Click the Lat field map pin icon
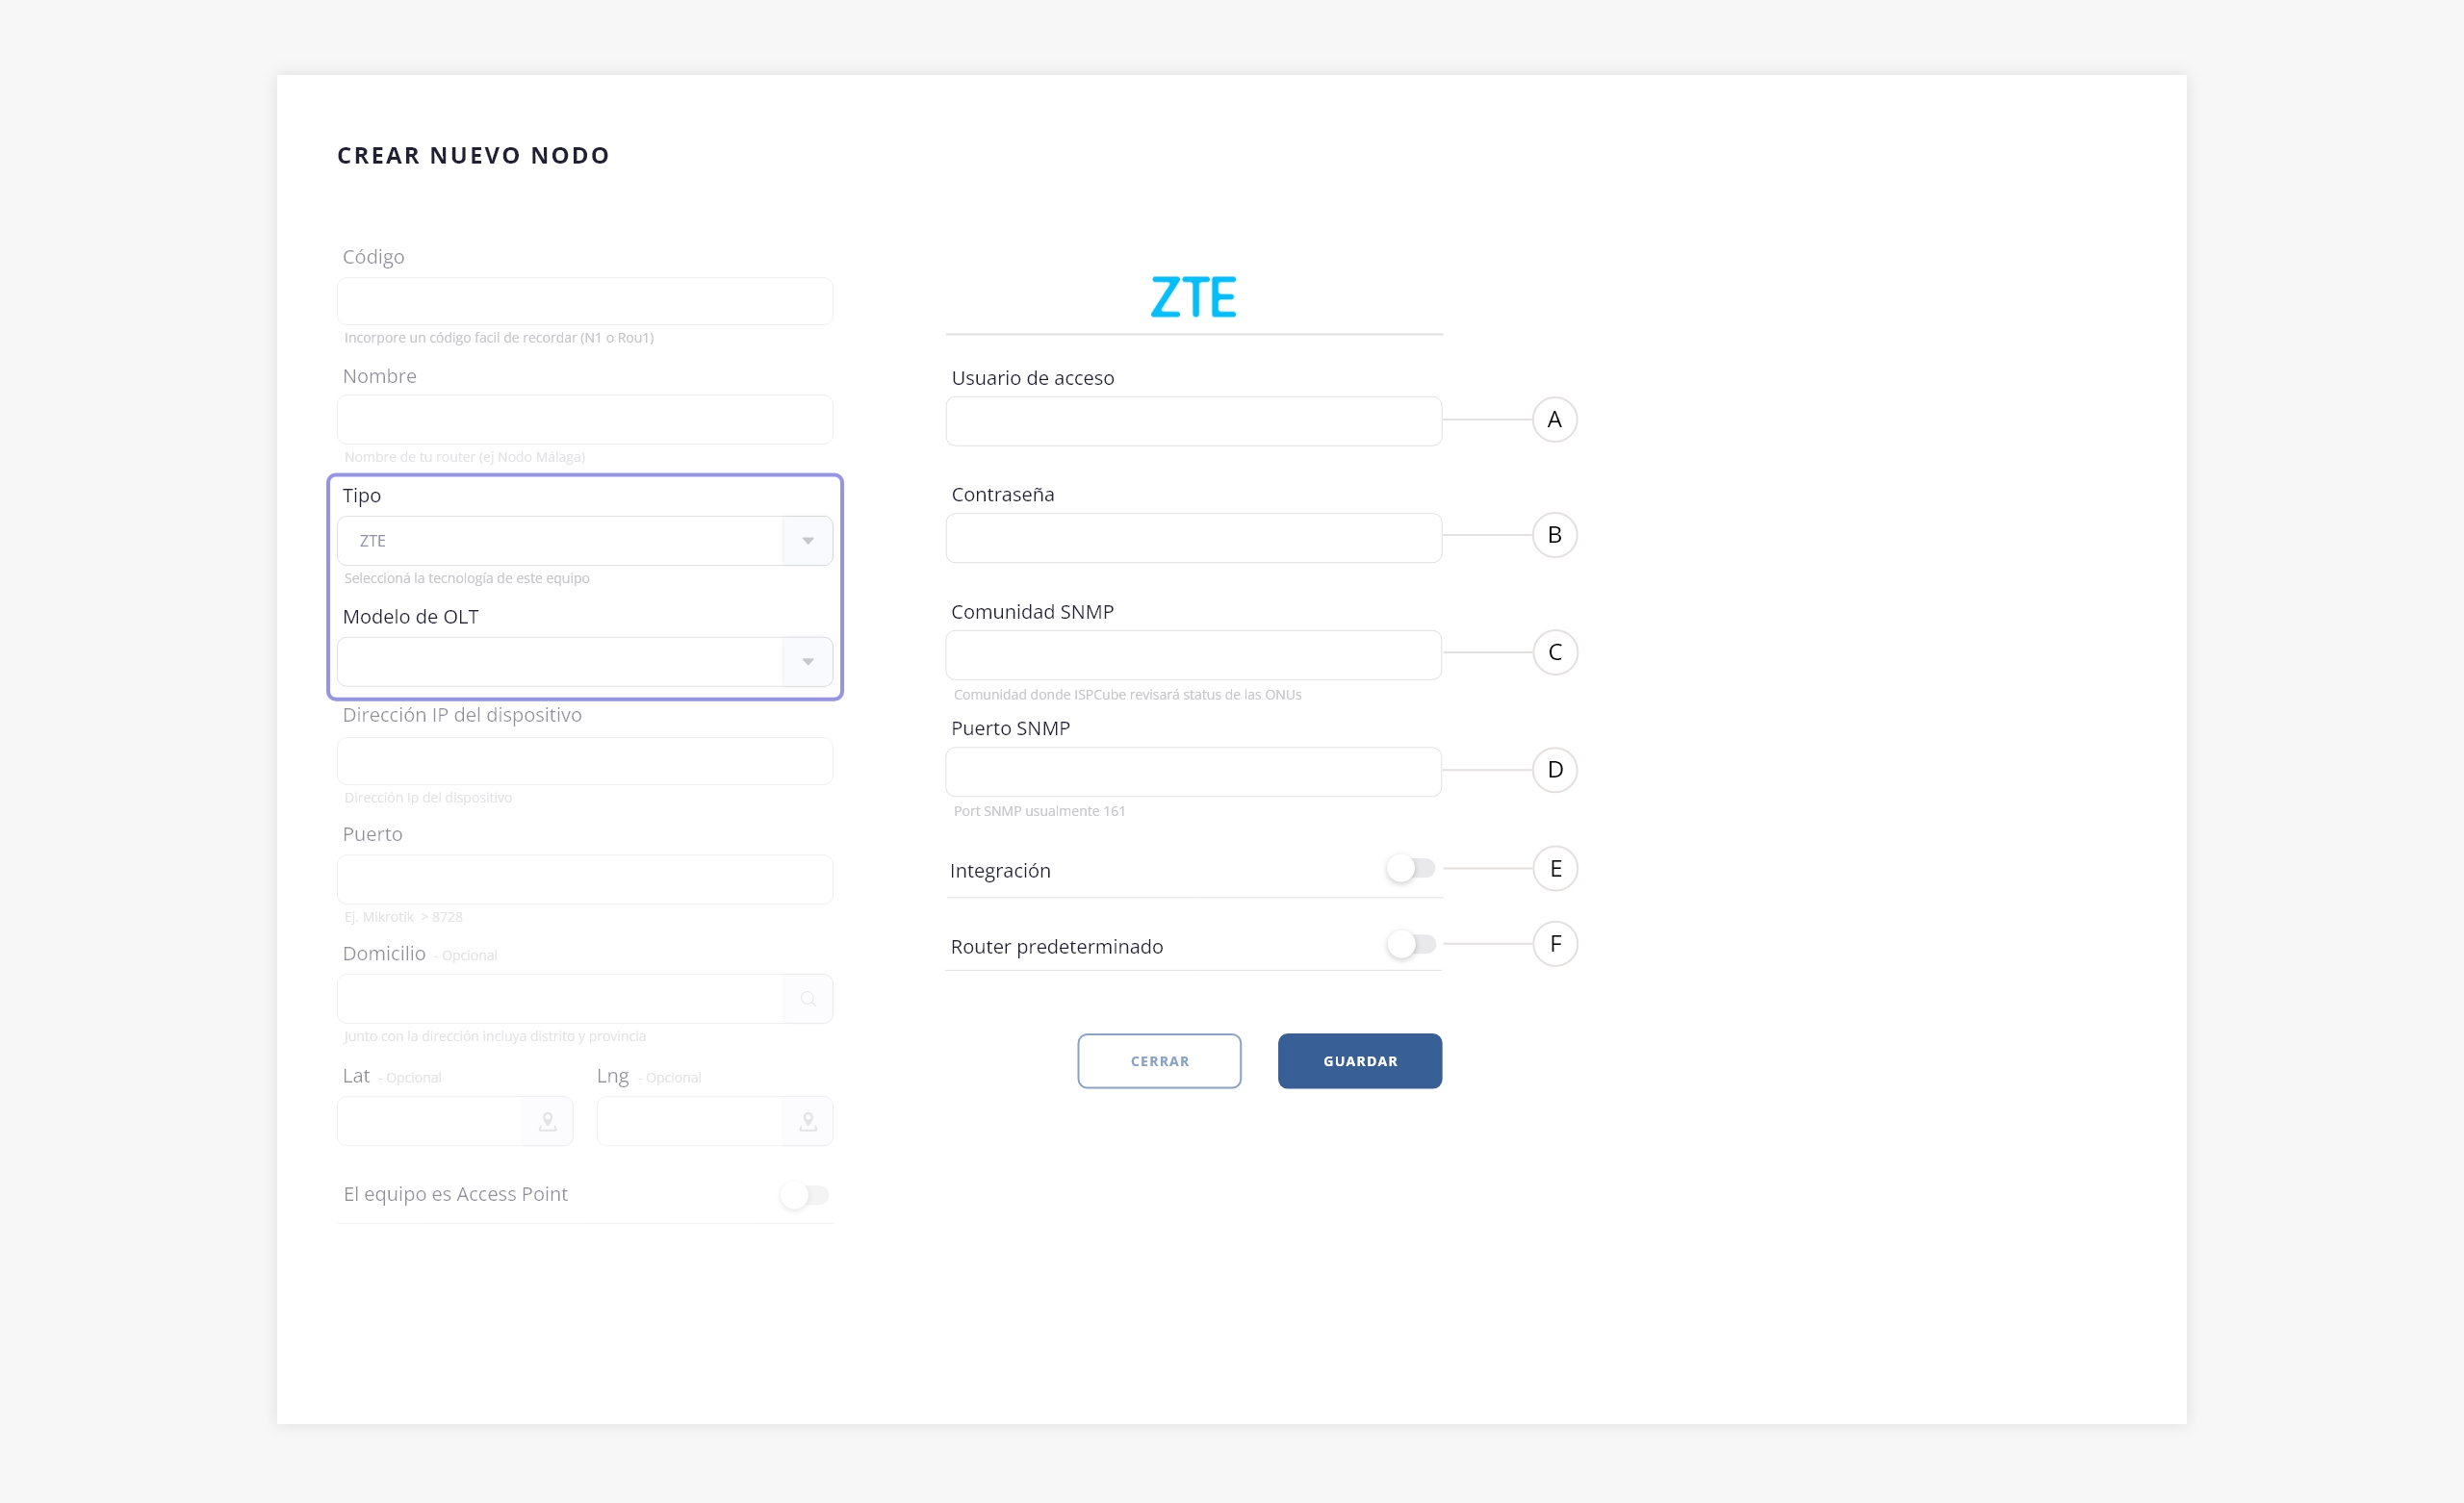Image resolution: width=2464 pixels, height=1503 pixels. coord(547,1121)
